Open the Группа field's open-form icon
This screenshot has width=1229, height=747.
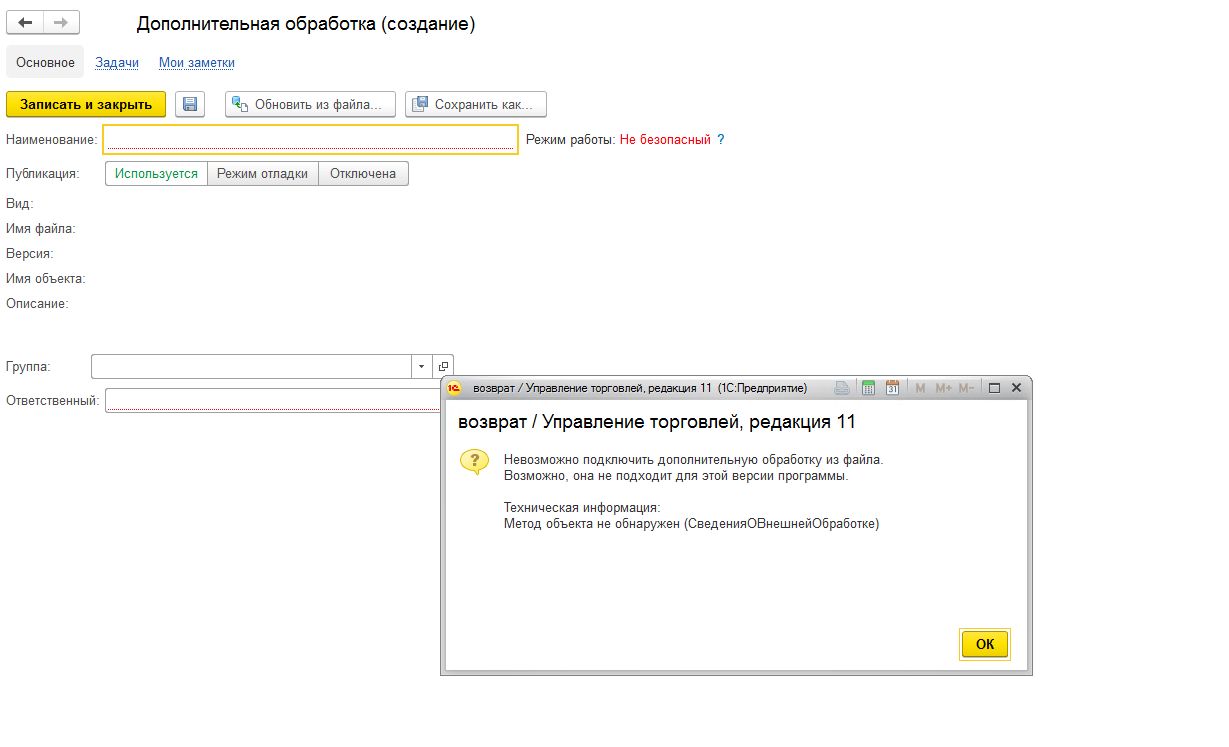tap(444, 367)
